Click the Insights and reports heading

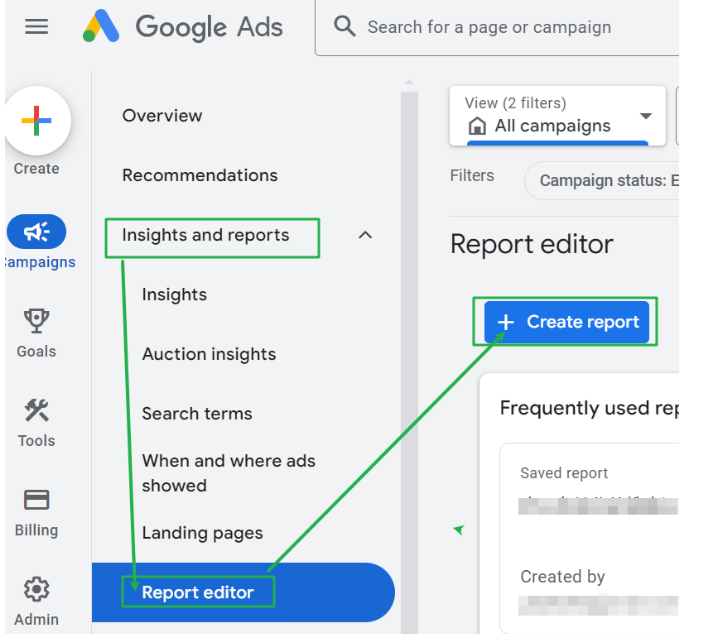pyautogui.click(x=206, y=235)
